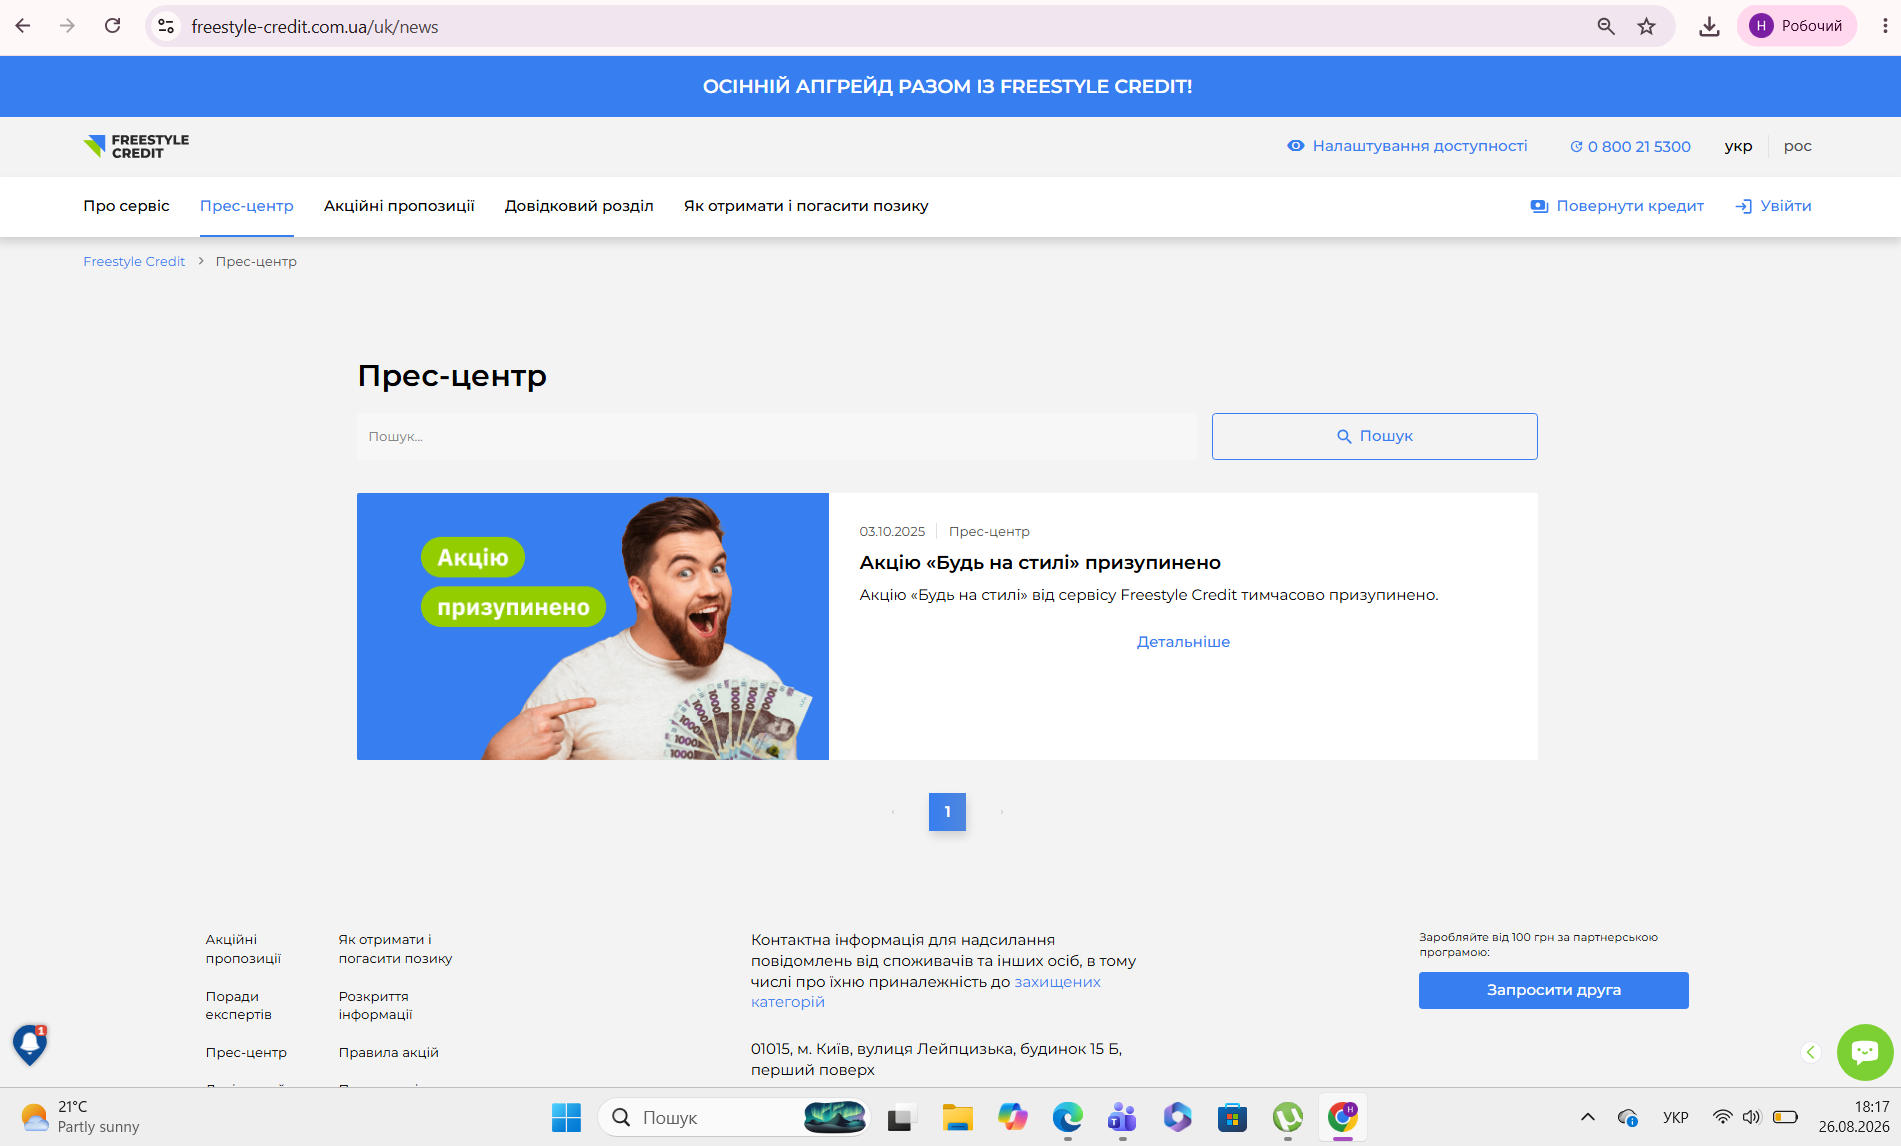Open footer link Розкриття інформації
The width and height of the screenshot is (1901, 1146).
(x=375, y=1006)
